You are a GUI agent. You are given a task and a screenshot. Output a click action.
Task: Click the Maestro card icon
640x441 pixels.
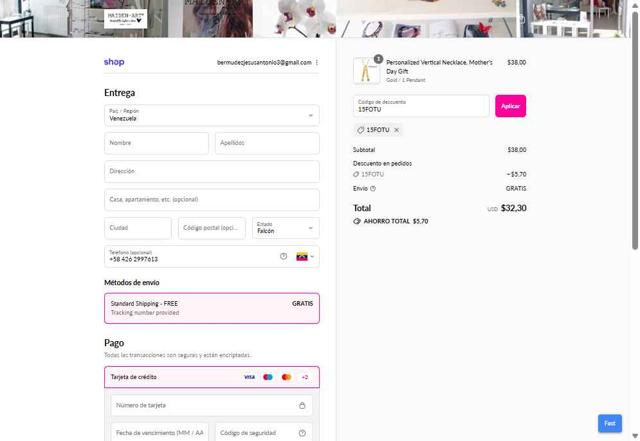(x=268, y=377)
